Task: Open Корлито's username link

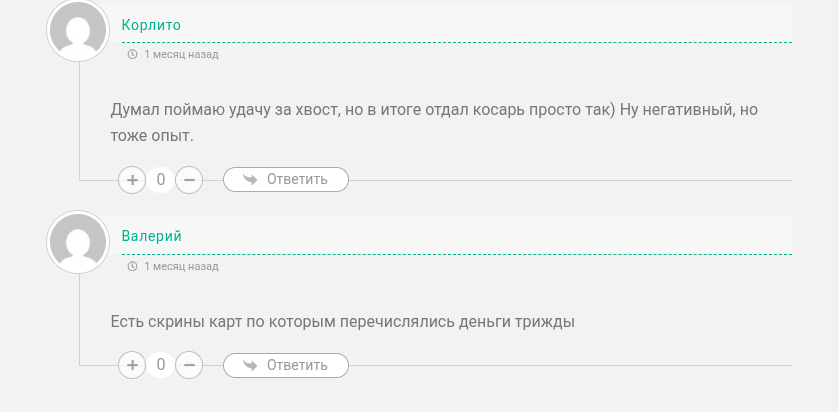Action: pyautogui.click(x=151, y=25)
